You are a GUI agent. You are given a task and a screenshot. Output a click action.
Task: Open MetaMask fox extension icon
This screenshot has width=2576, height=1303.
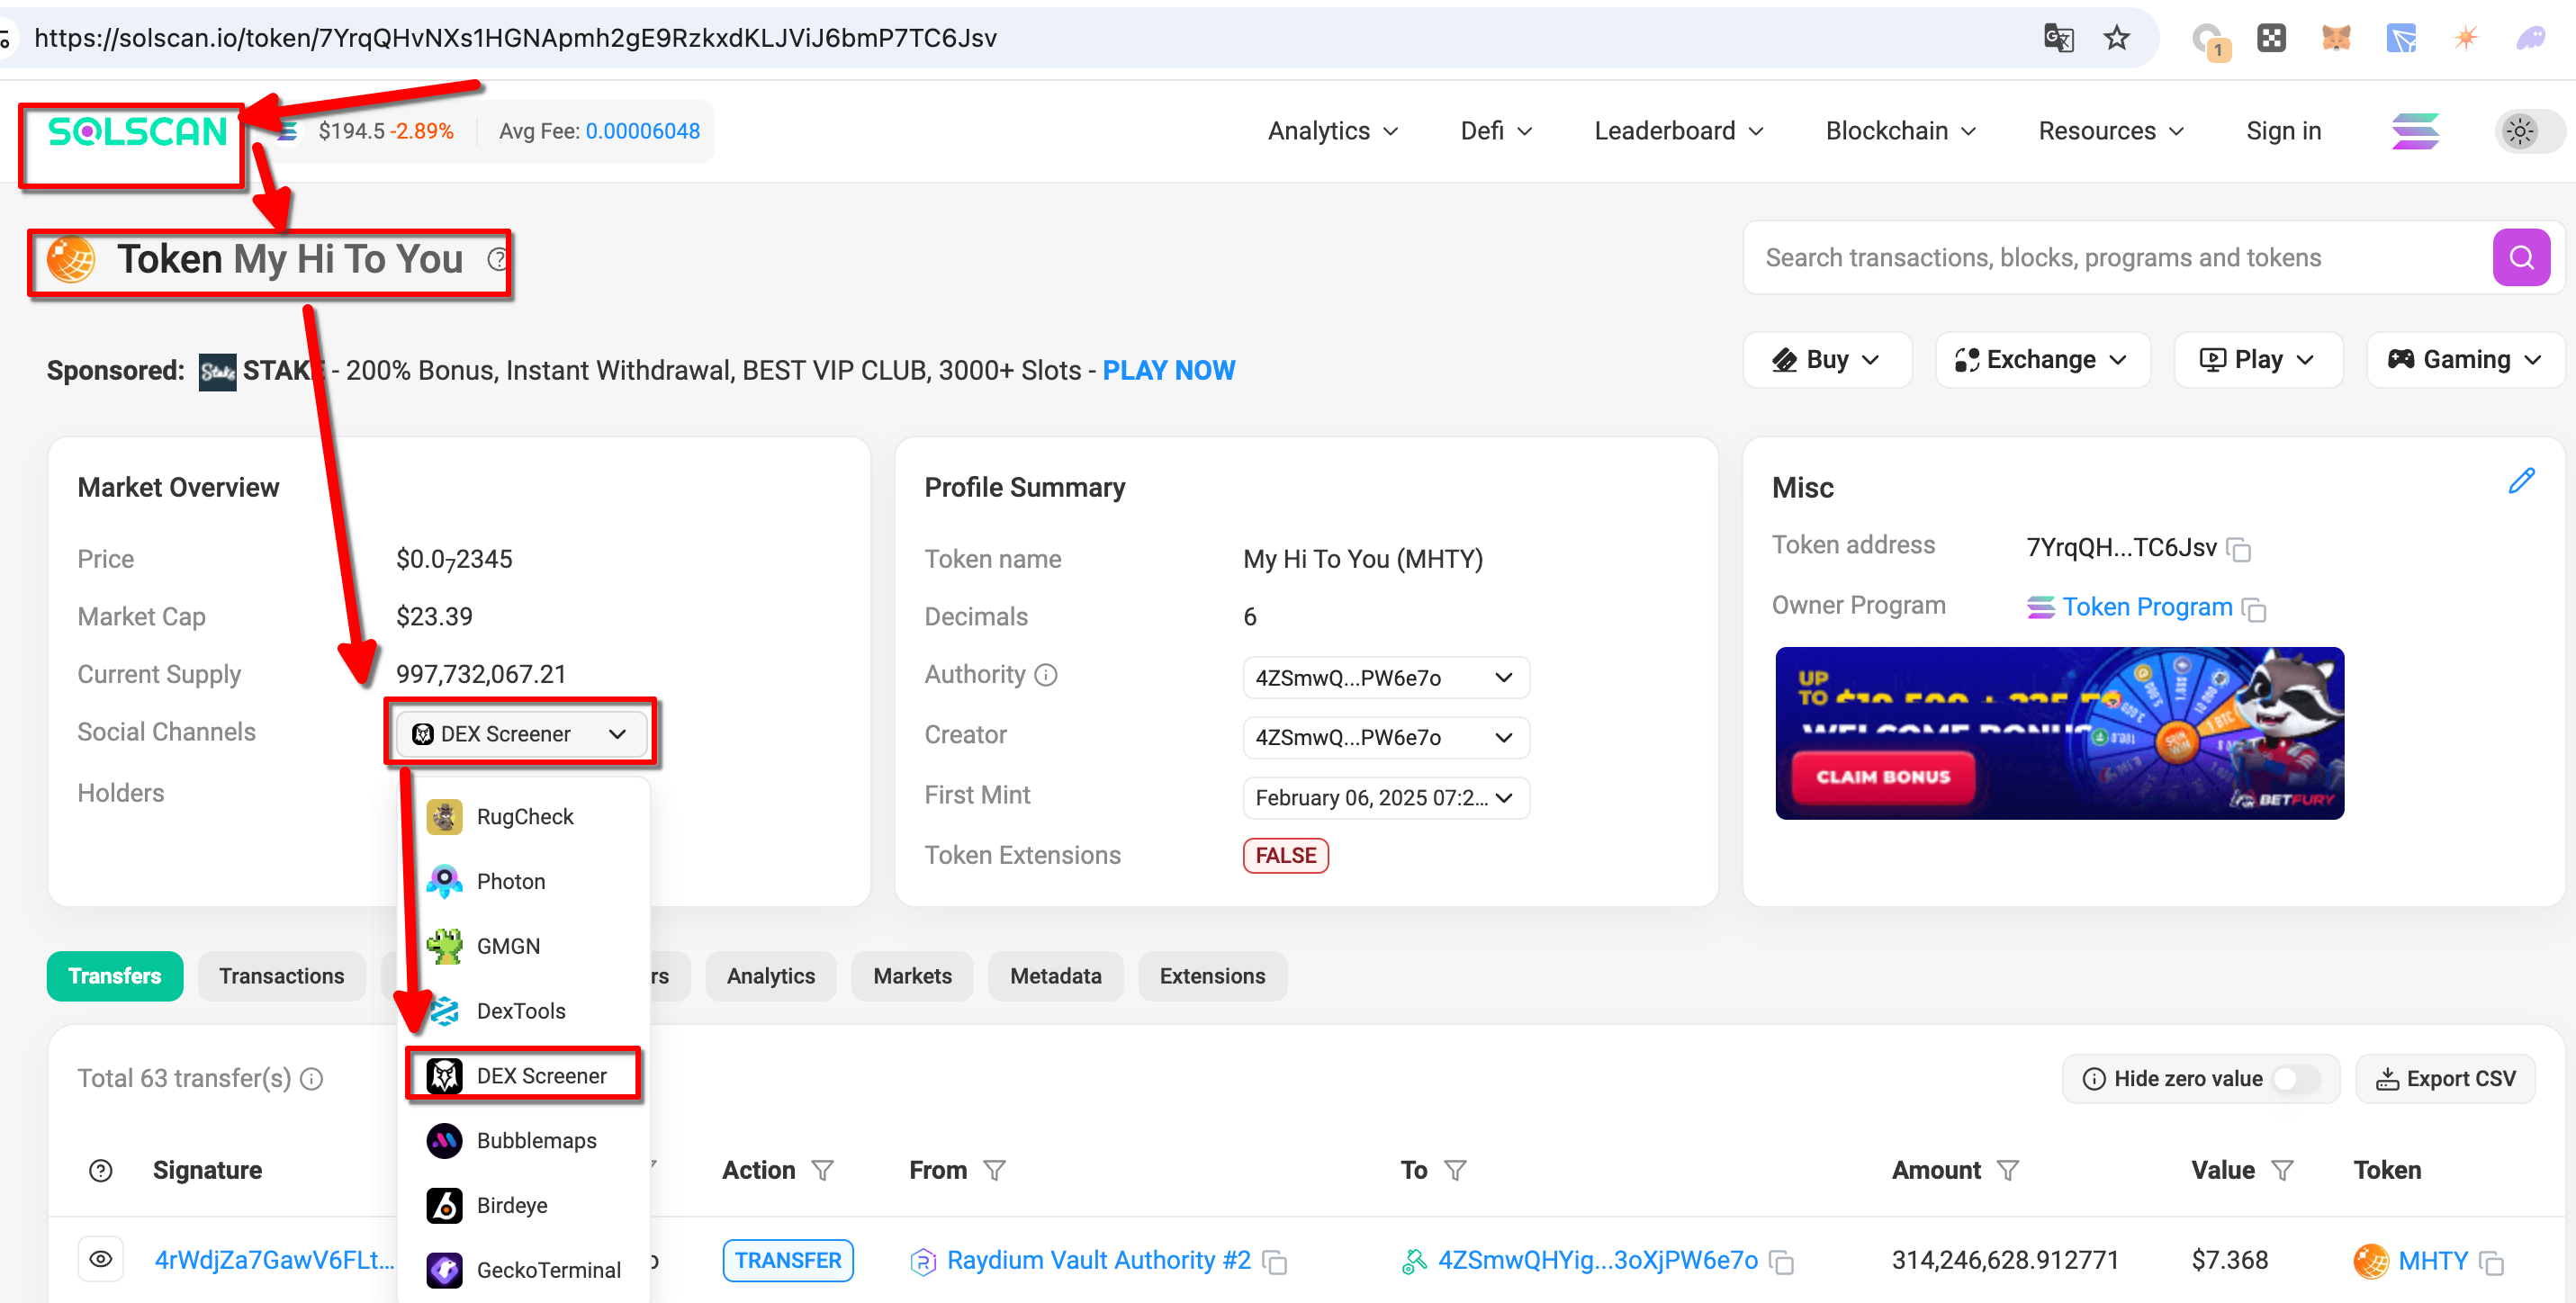pos(2335,38)
